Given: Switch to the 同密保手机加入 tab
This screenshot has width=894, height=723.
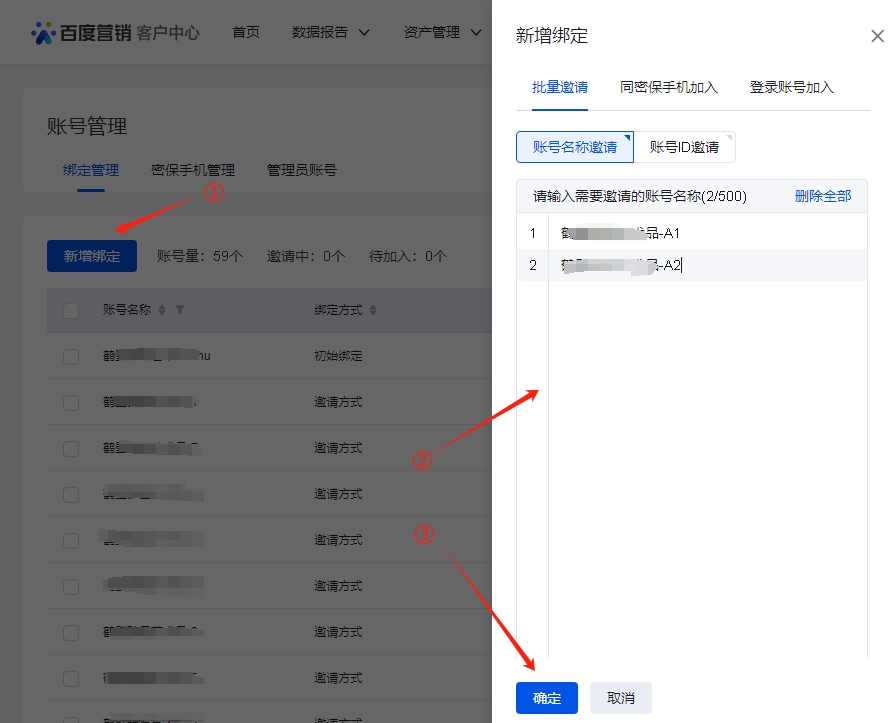Looking at the screenshot, I should click(668, 87).
